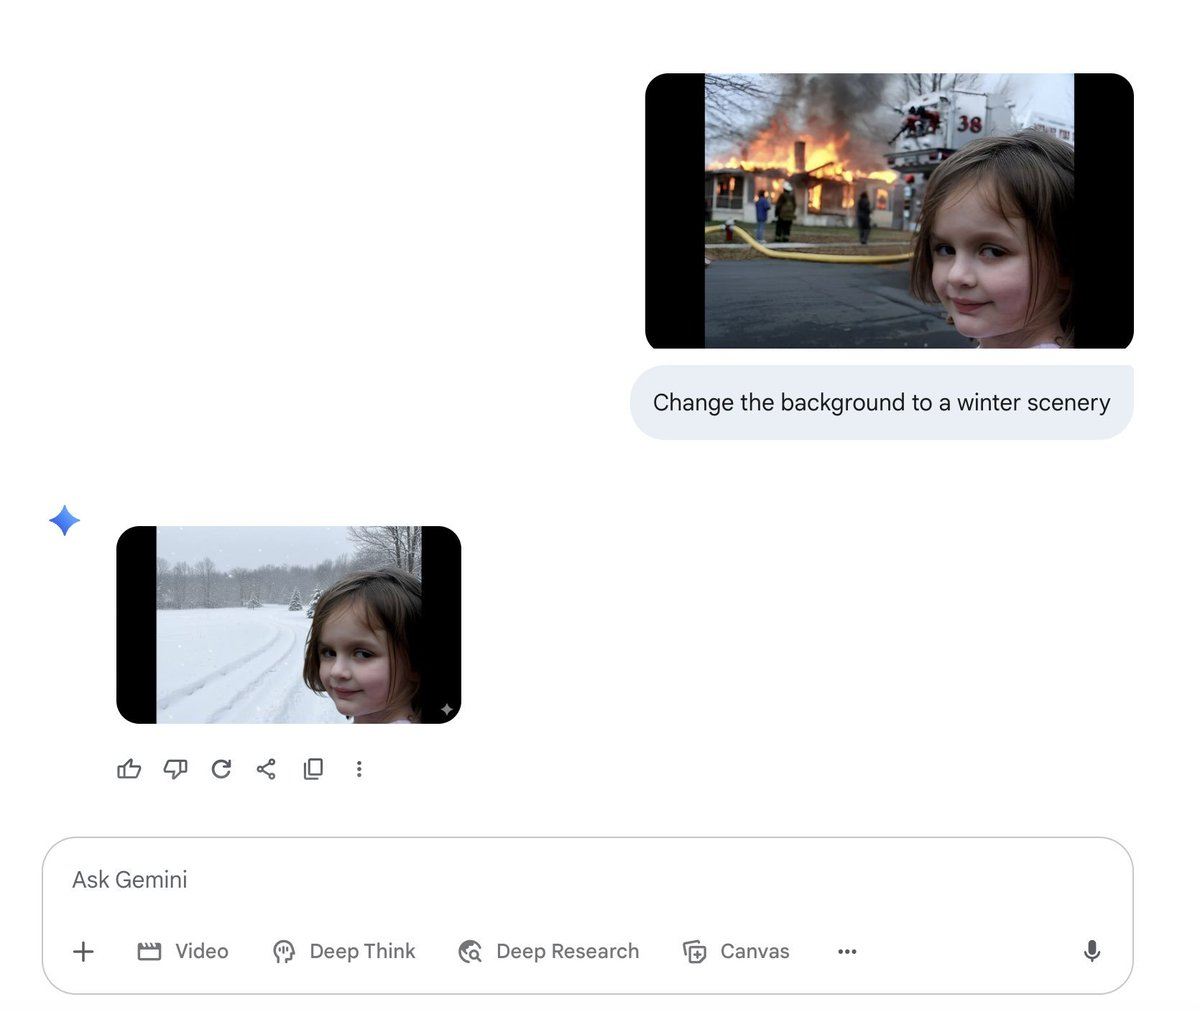This screenshot has width=1200, height=1012.
Task: Click the "Change the background" message bubble
Action: coord(881,403)
